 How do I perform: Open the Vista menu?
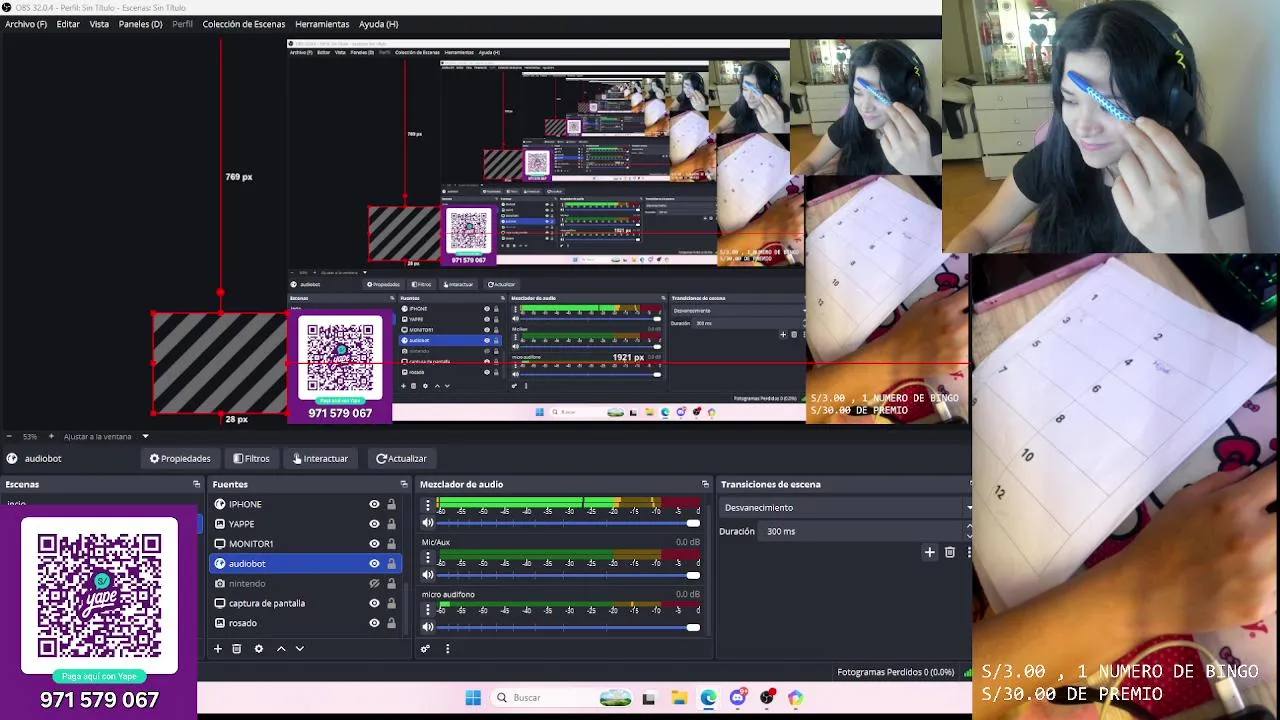coord(99,24)
